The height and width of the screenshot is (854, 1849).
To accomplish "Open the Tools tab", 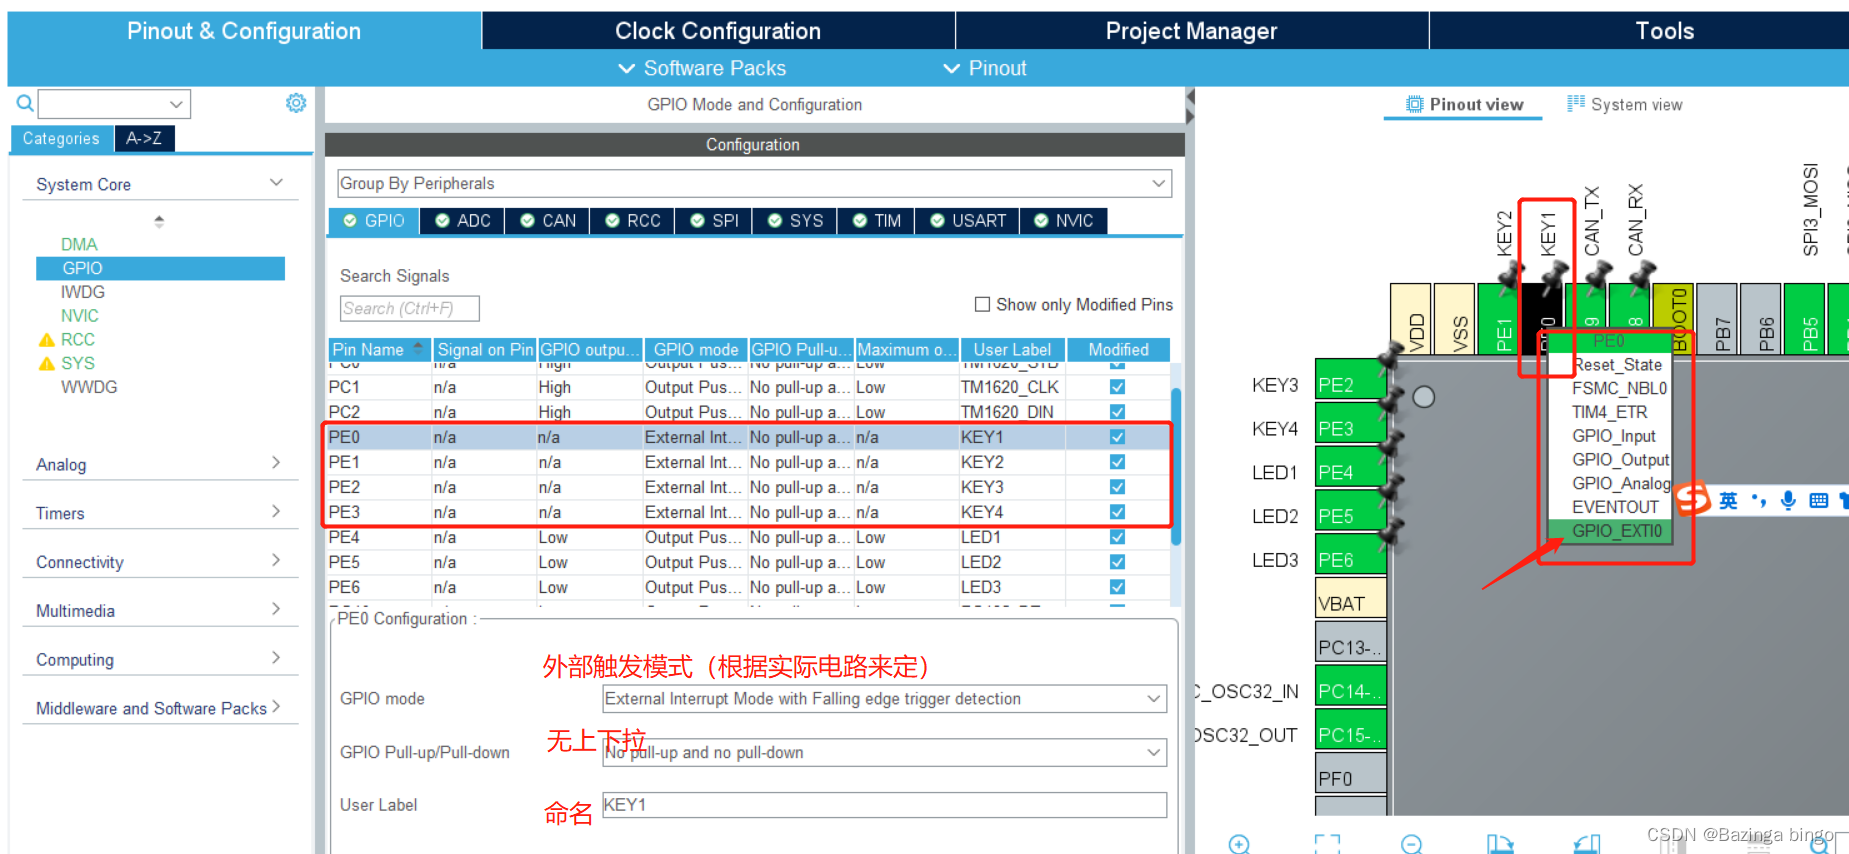I will pyautogui.click(x=1664, y=31).
